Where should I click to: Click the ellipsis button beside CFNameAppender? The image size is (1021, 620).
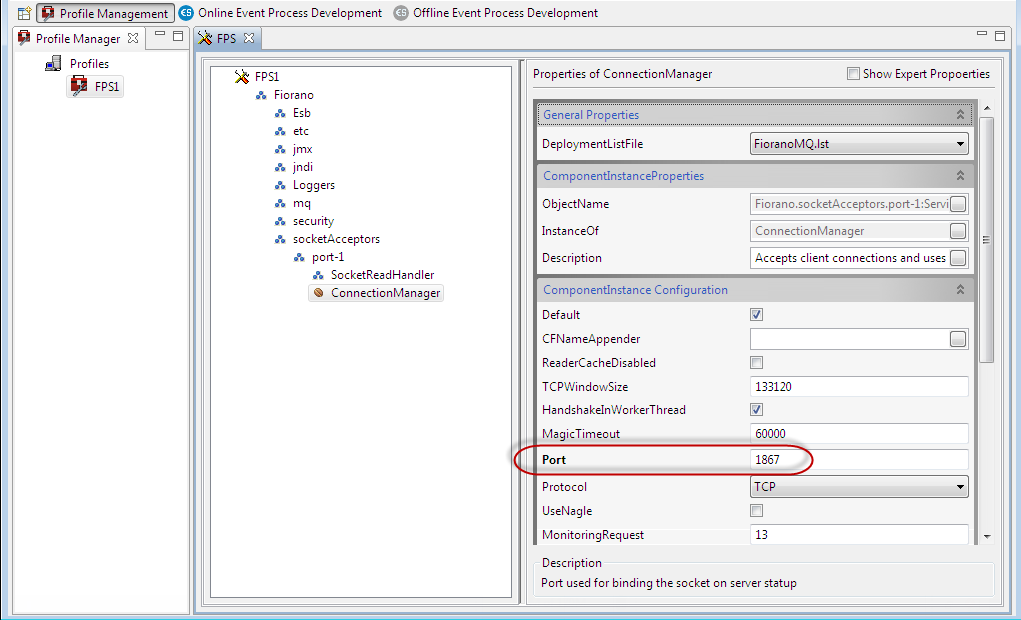[x=958, y=339]
